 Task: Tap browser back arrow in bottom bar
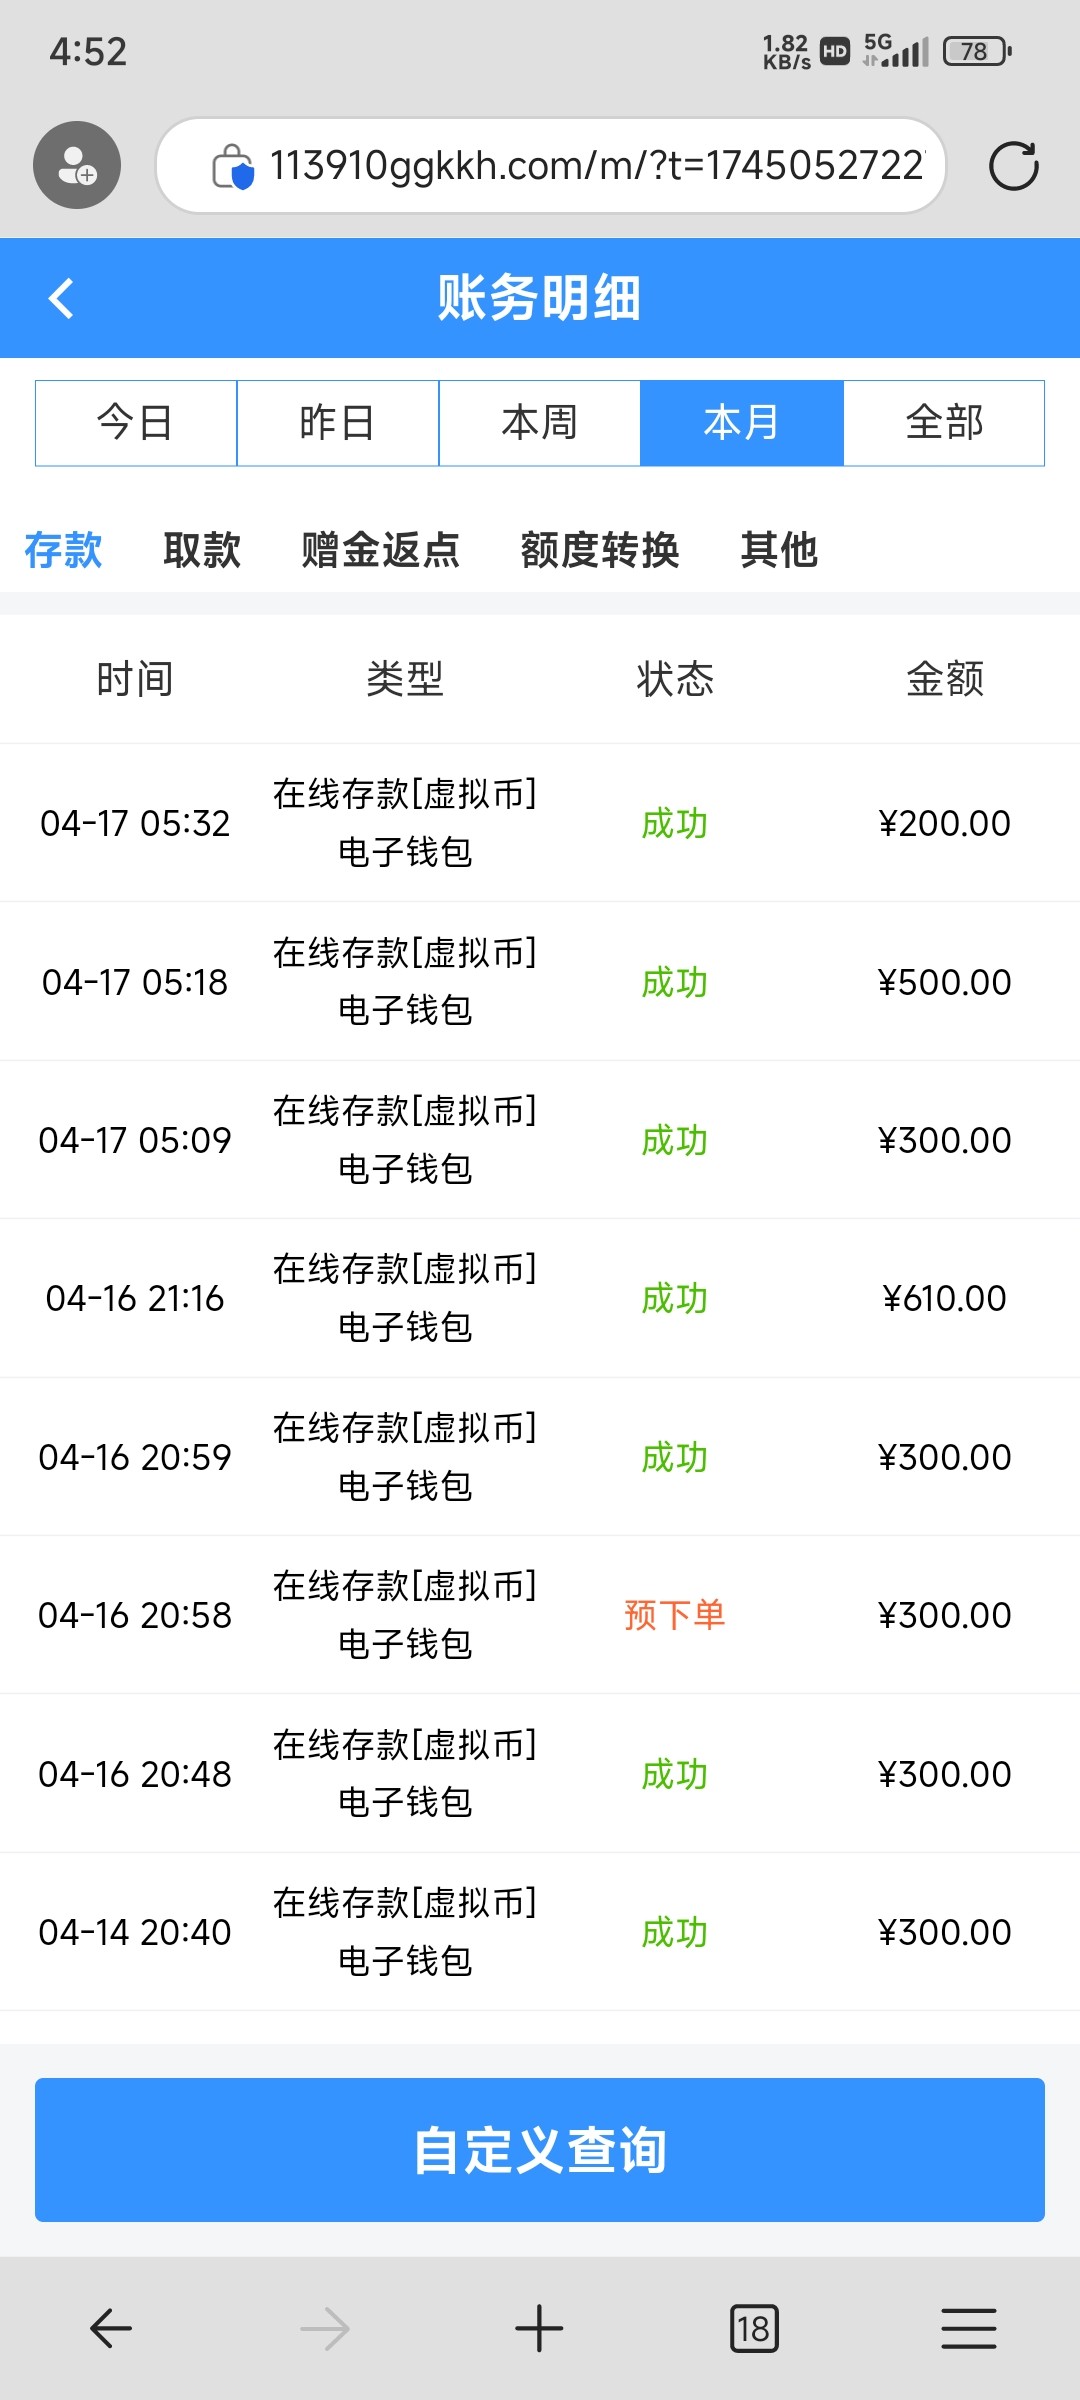point(111,2328)
